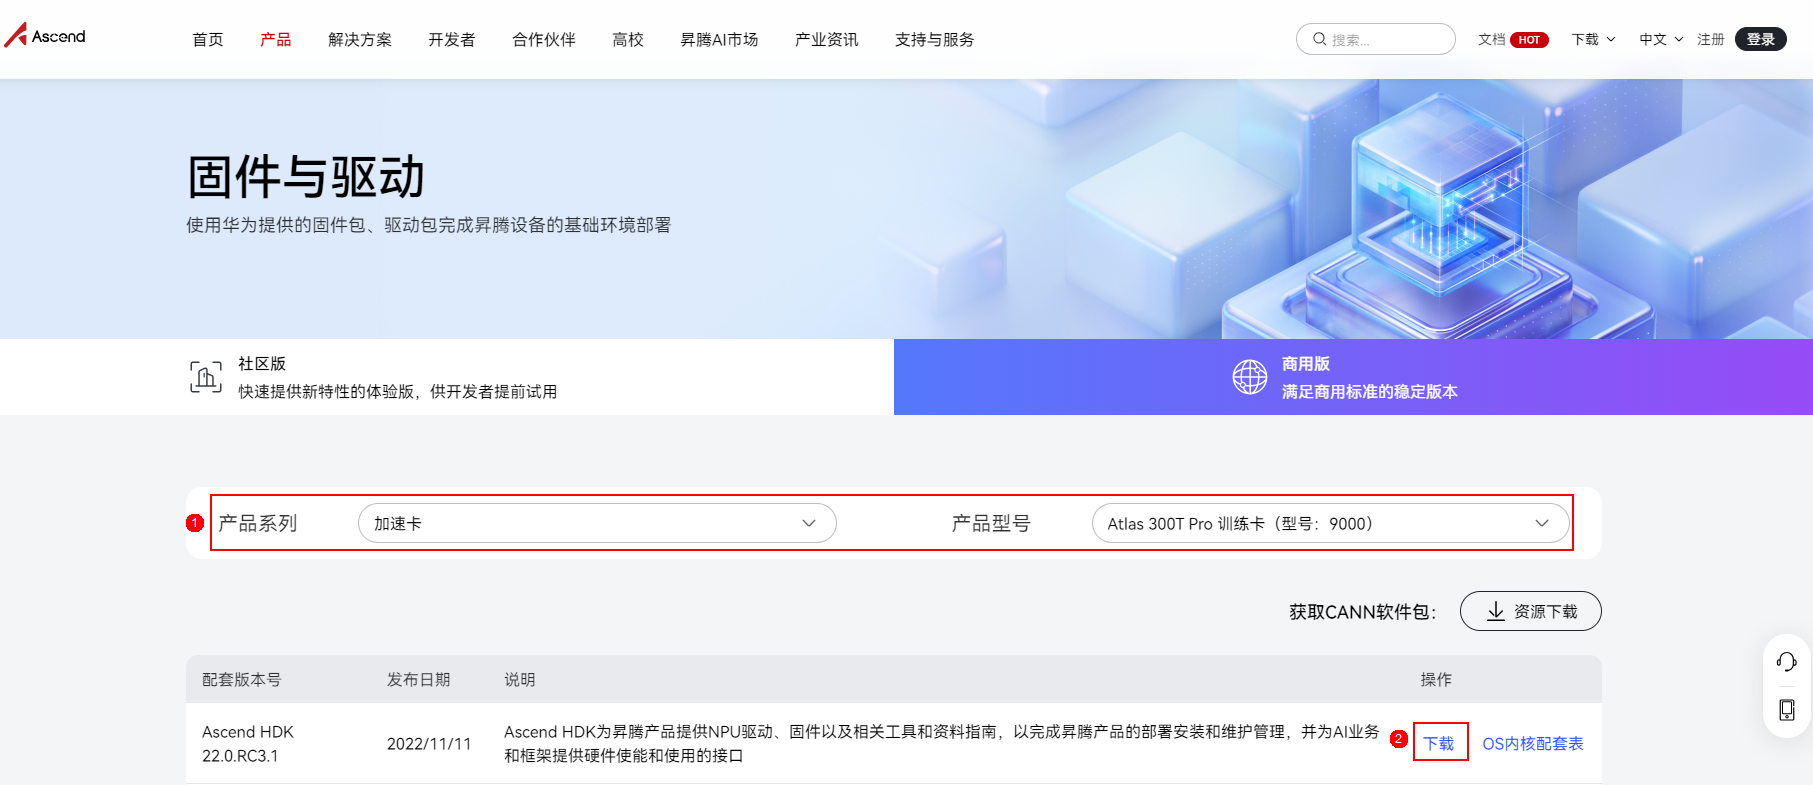The height and width of the screenshot is (785, 1813).
Task: Open the customer service headset icon
Action: click(x=1787, y=661)
